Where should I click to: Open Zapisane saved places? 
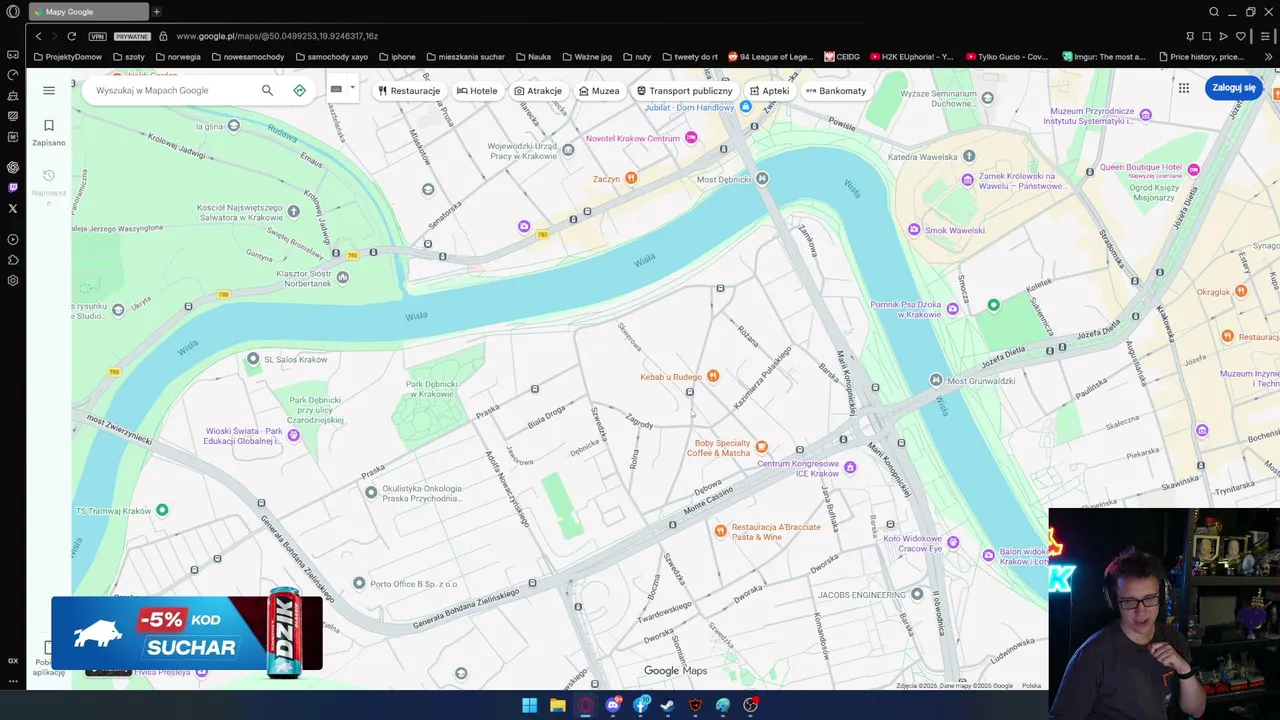[49, 132]
